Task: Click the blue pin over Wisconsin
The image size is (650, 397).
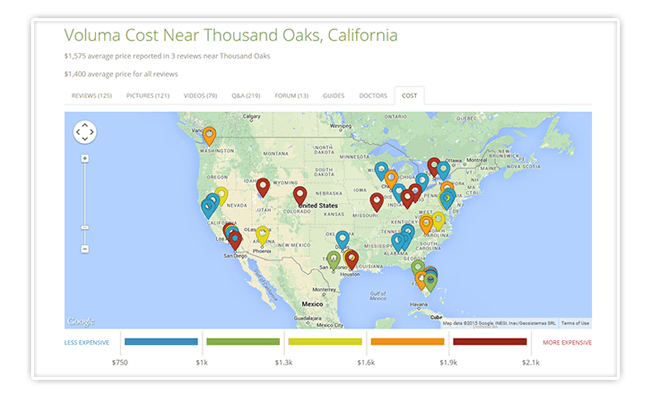Action: pos(381,172)
